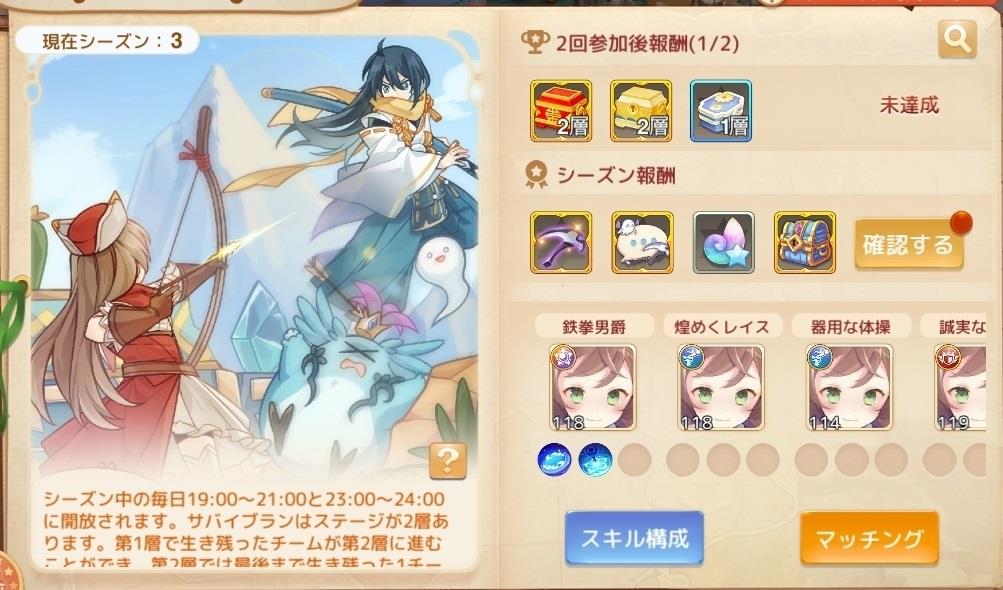Tap first empty skill slot under 煌めくレイス

(683, 459)
